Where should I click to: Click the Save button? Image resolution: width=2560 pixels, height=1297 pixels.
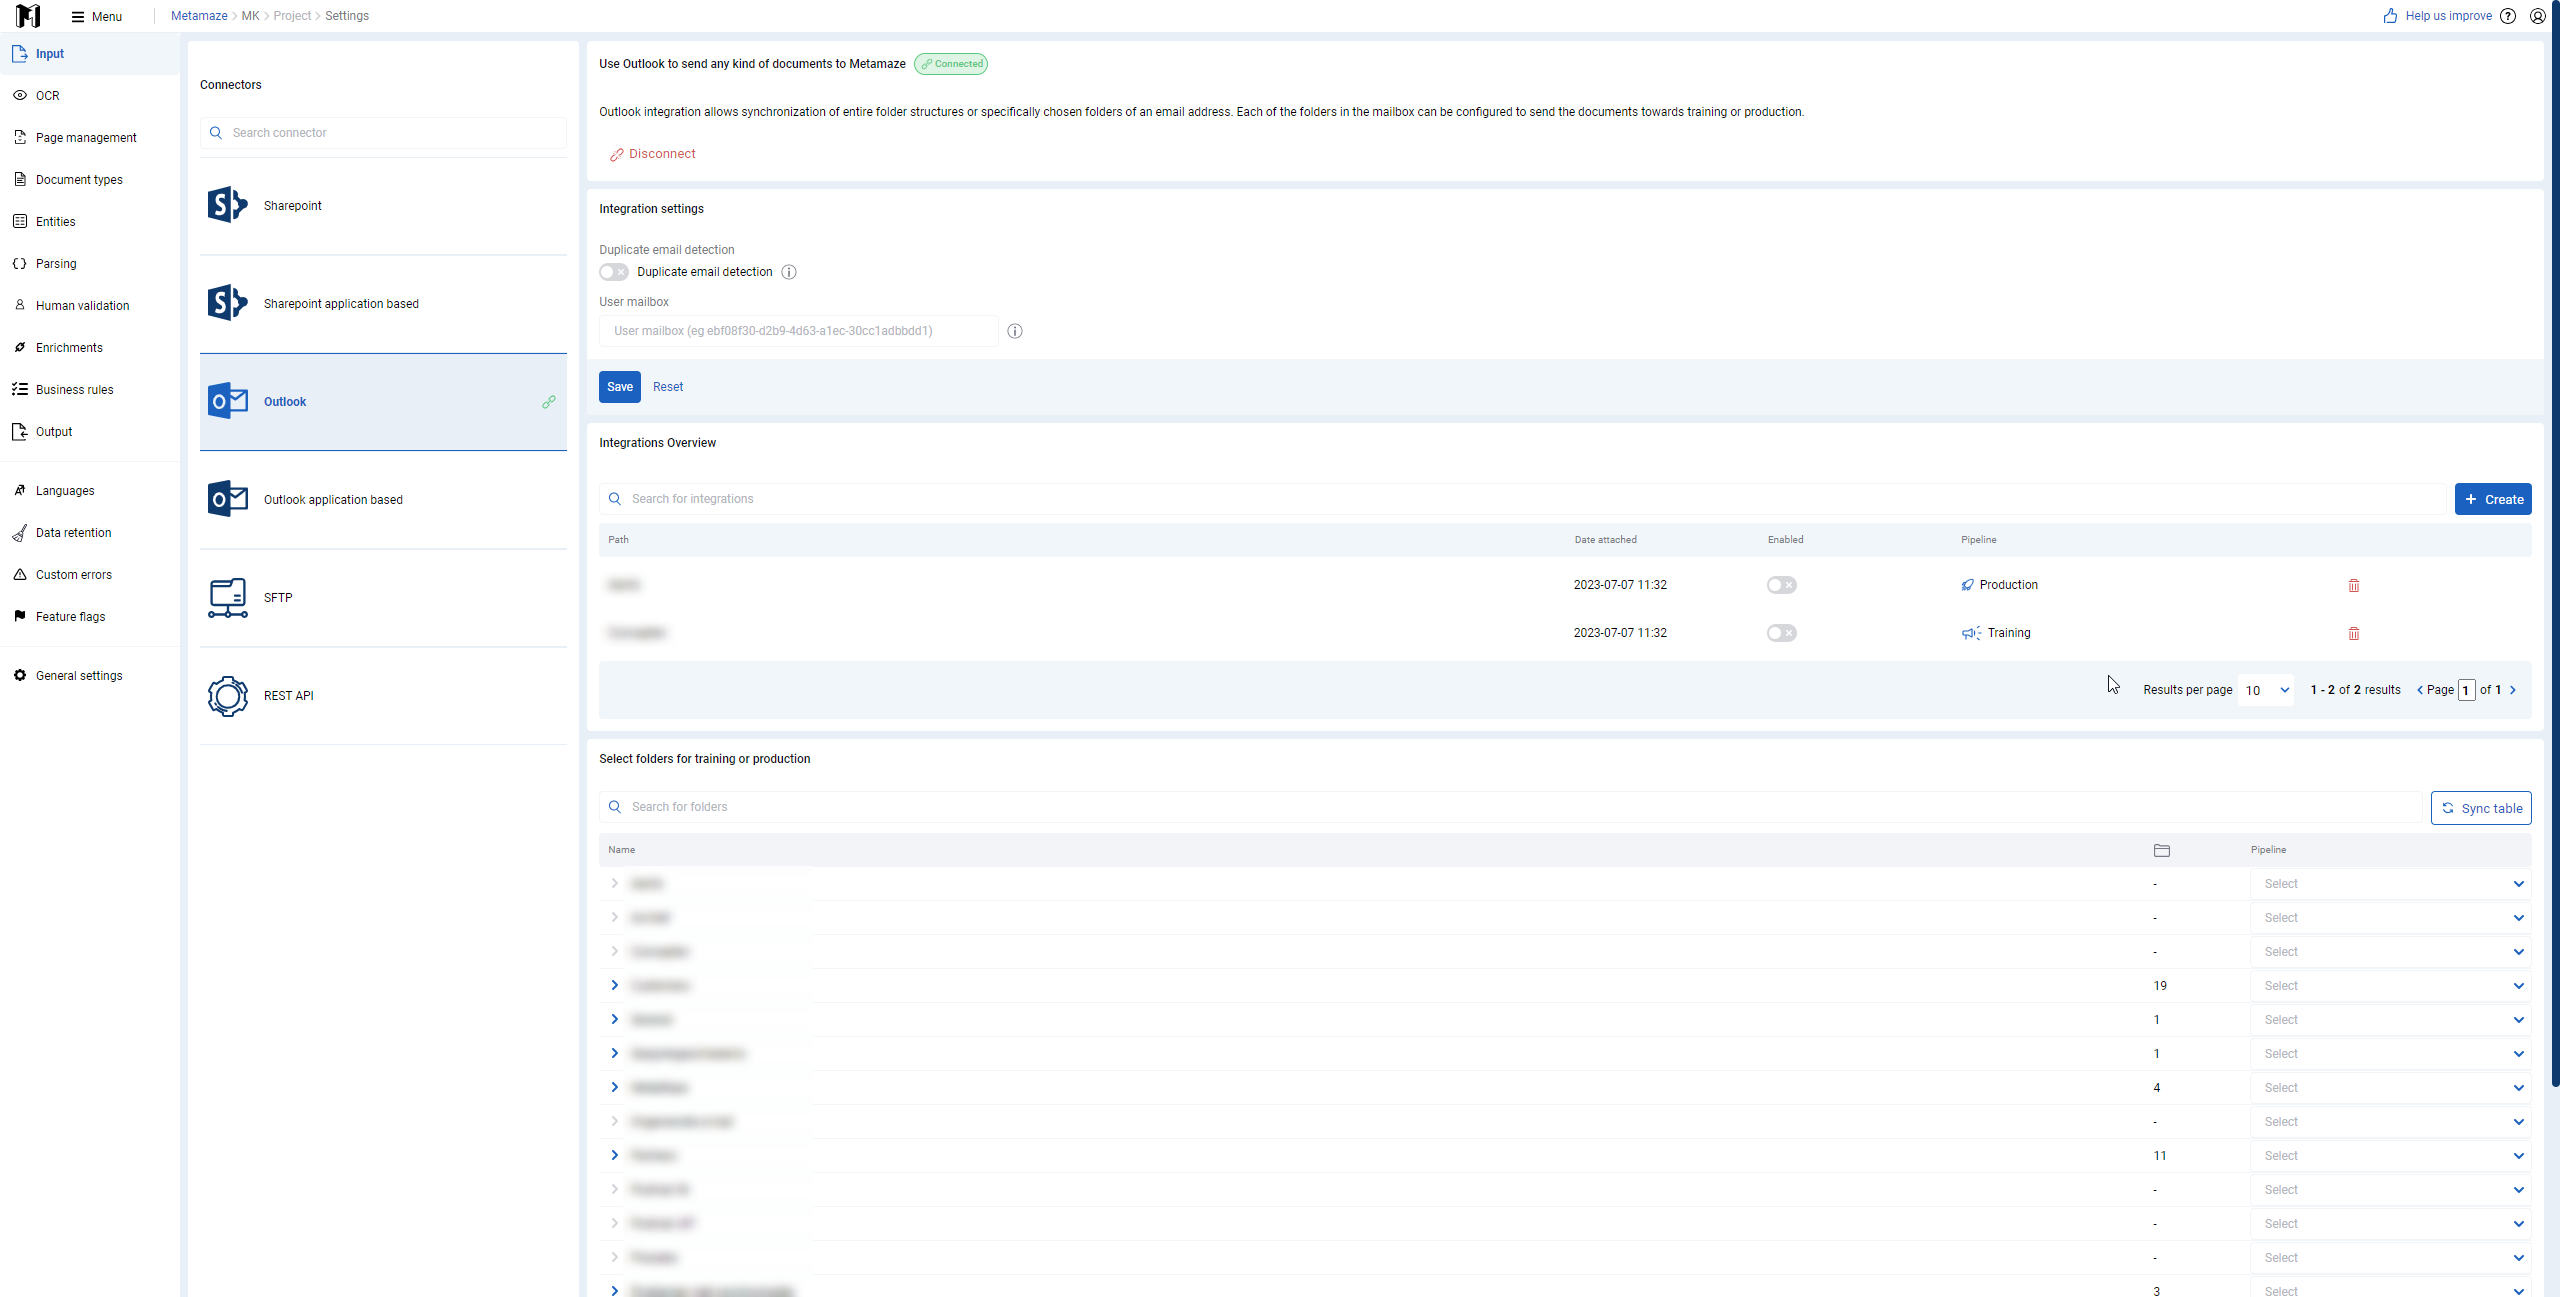pyautogui.click(x=620, y=387)
